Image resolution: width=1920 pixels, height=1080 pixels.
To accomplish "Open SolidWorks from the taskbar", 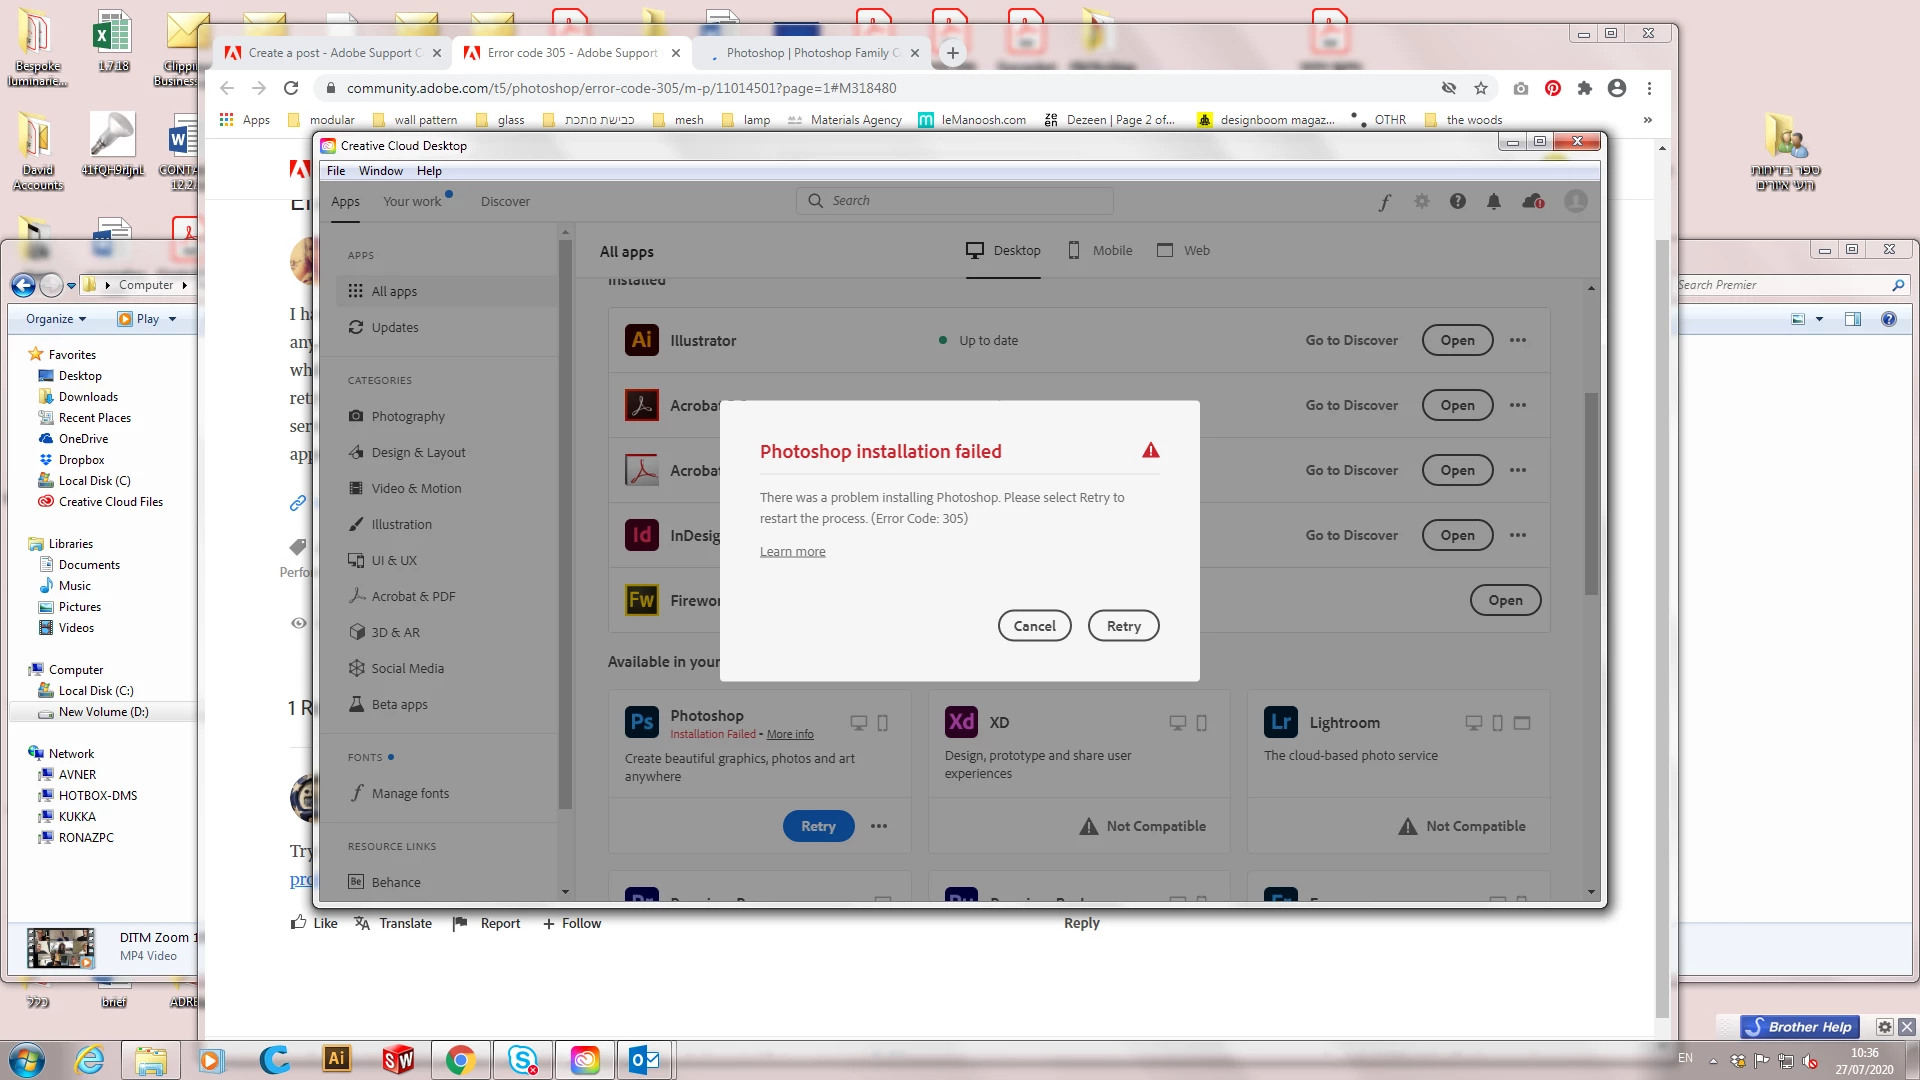I will (398, 1059).
